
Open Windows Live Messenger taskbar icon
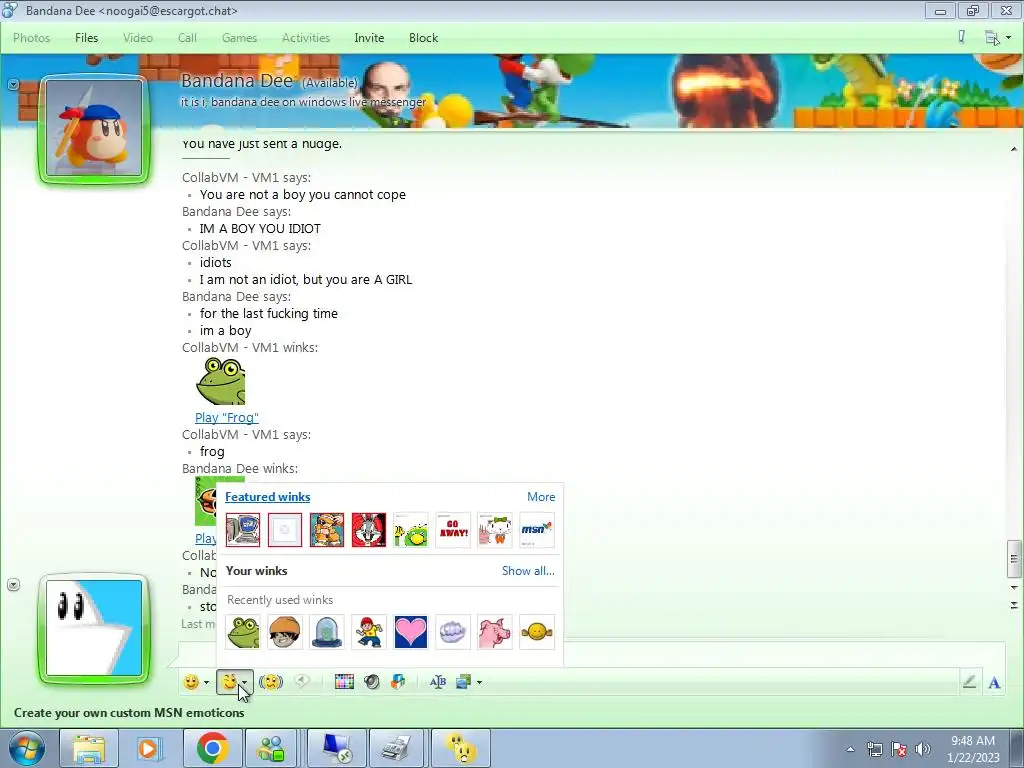(272, 748)
